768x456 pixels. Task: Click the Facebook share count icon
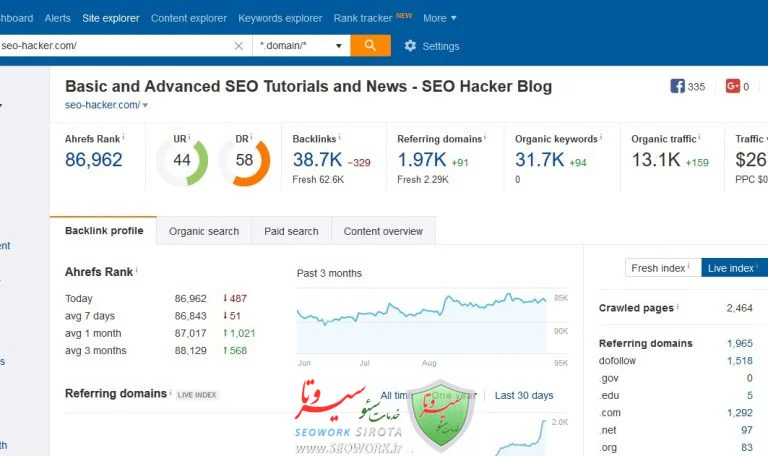click(678, 87)
